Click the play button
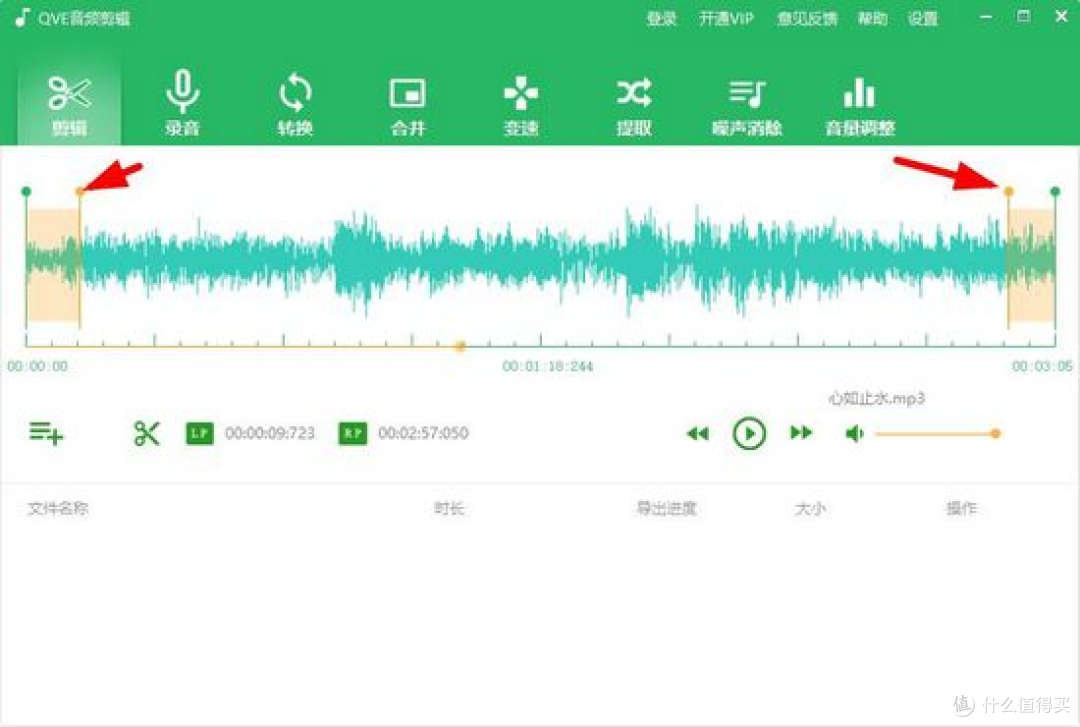The width and height of the screenshot is (1080, 727). 749,433
